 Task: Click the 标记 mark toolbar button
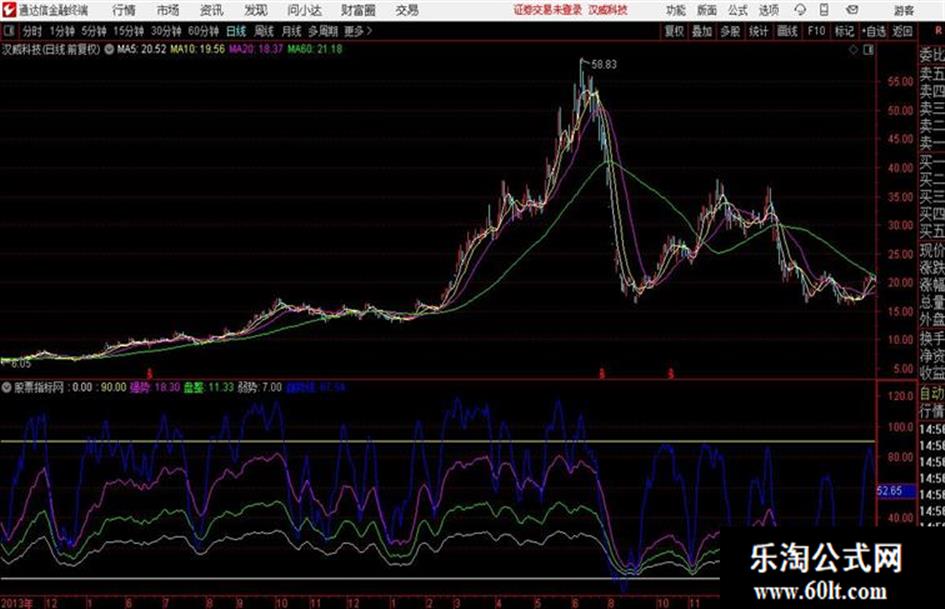844,31
